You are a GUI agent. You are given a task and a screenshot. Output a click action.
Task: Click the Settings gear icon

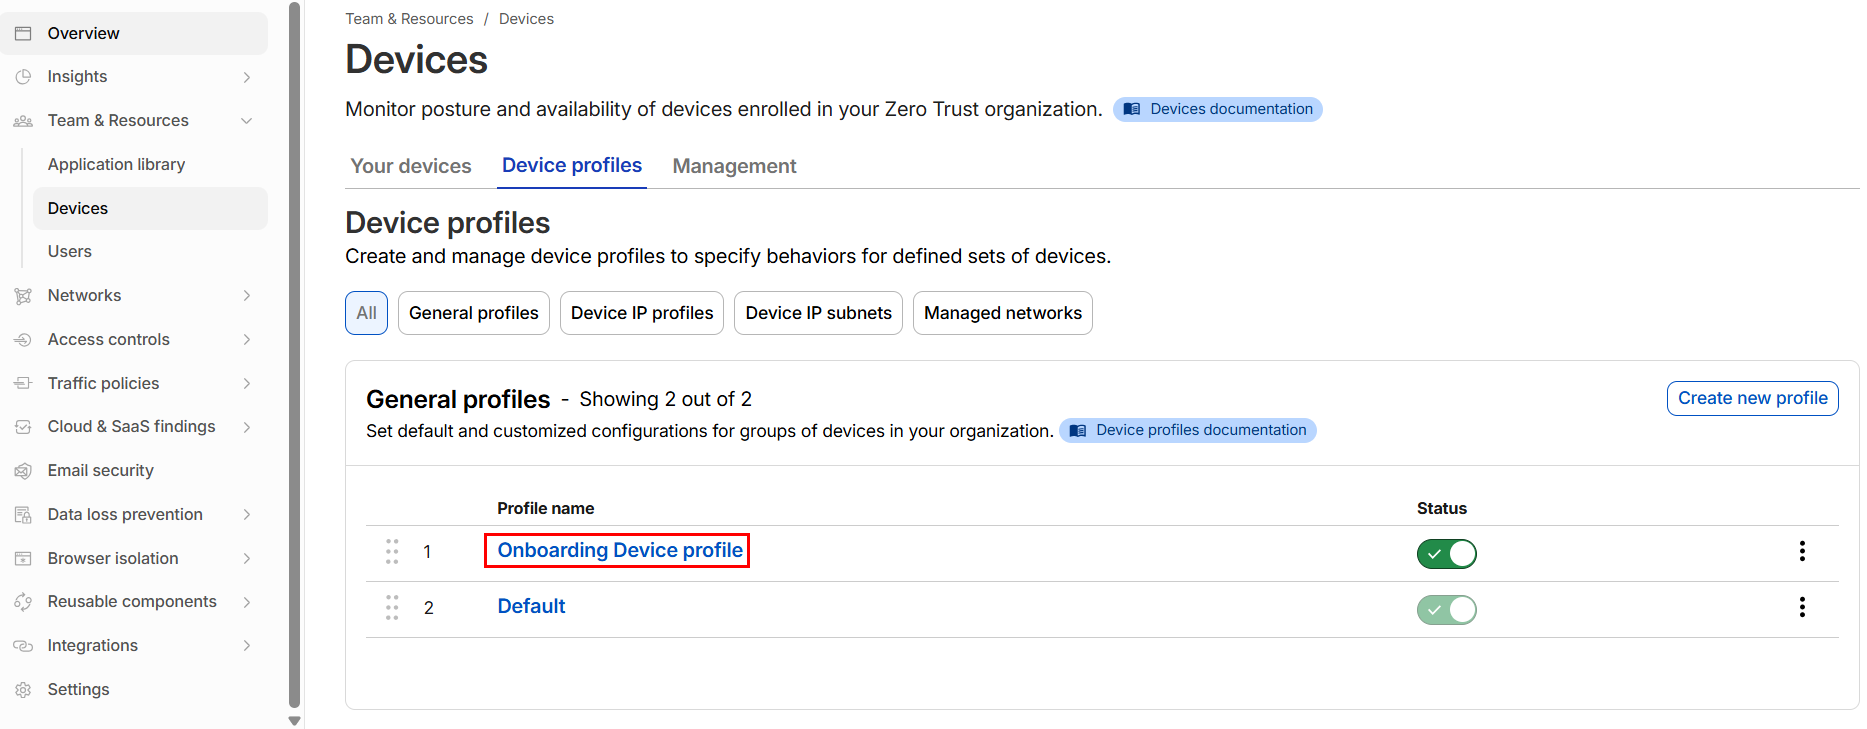coord(23,690)
